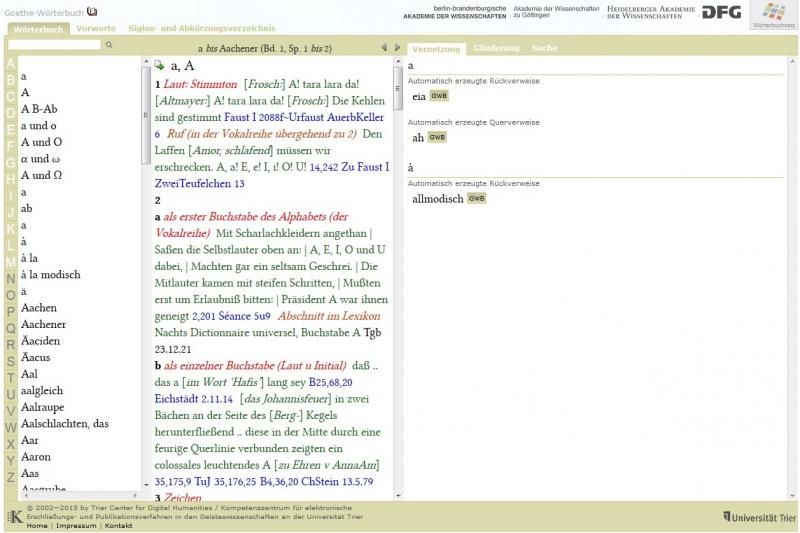
Task: Open Siglen- und Abkürzungsverzeichnis tab
Action: coord(202,28)
